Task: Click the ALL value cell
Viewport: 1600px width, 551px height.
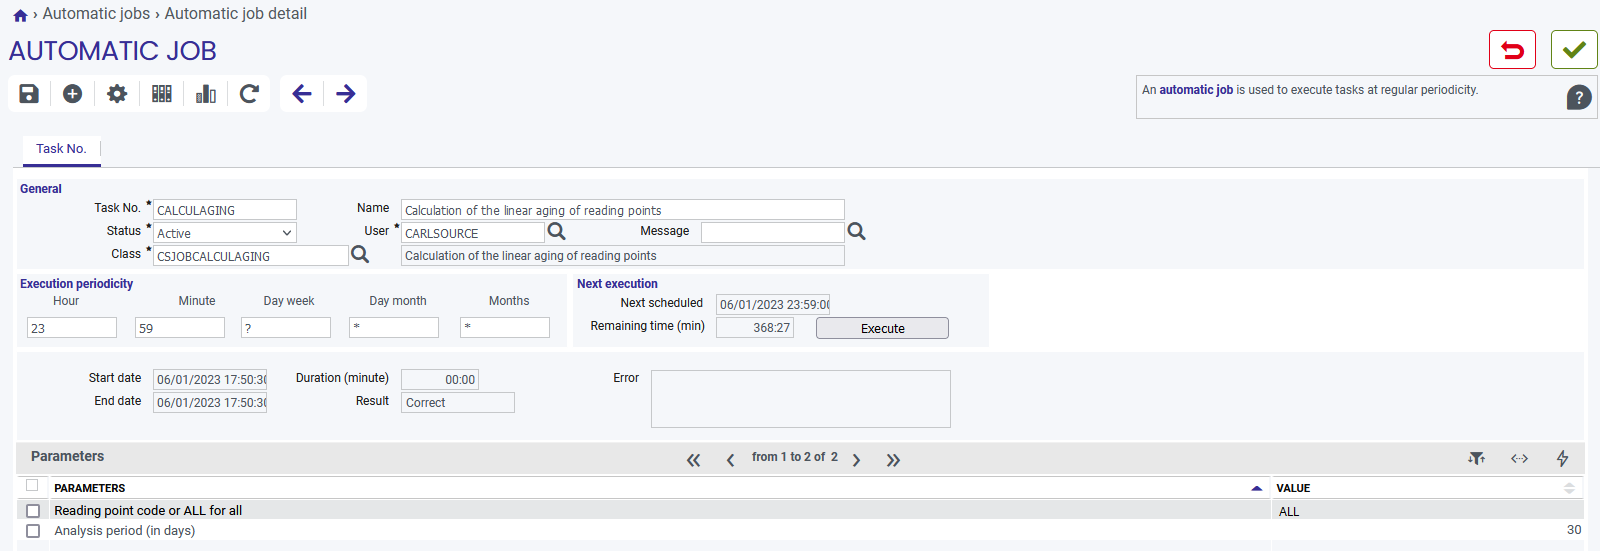Action: pyautogui.click(x=1427, y=511)
